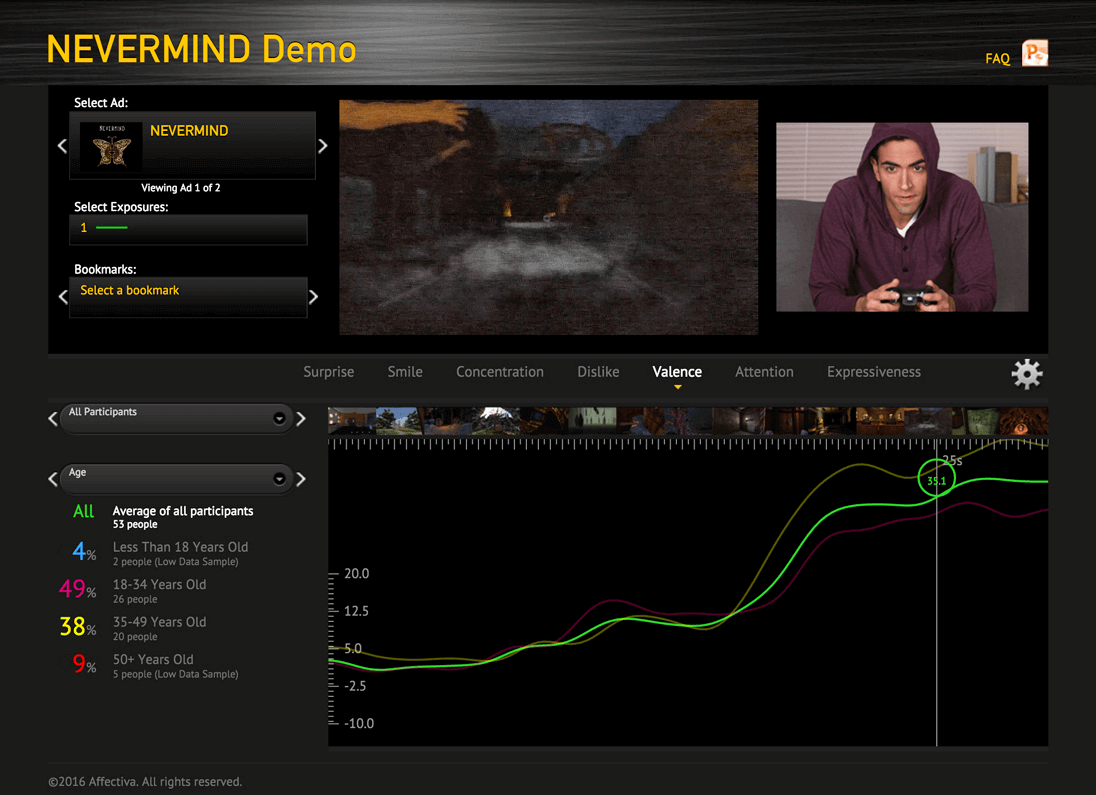Image resolution: width=1096 pixels, height=795 pixels.
Task: Click the 25s time label
Action: pos(952,461)
